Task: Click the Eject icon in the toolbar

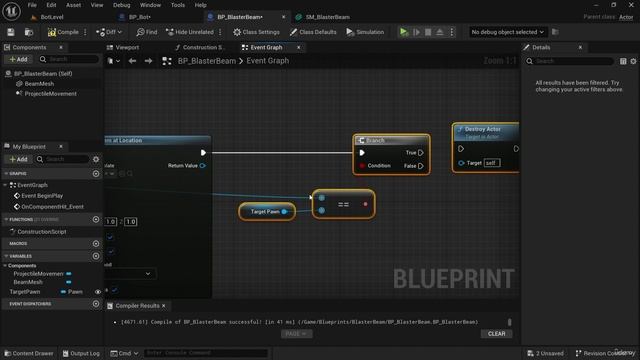Action: tap(440, 32)
